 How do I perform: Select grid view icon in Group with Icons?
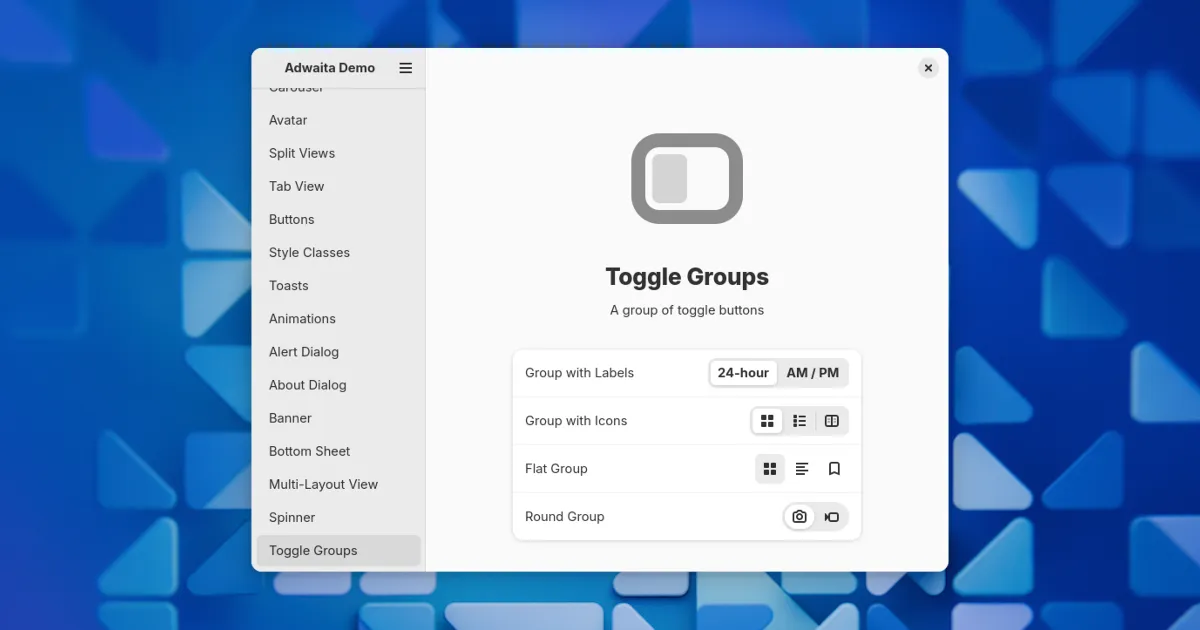pos(767,421)
